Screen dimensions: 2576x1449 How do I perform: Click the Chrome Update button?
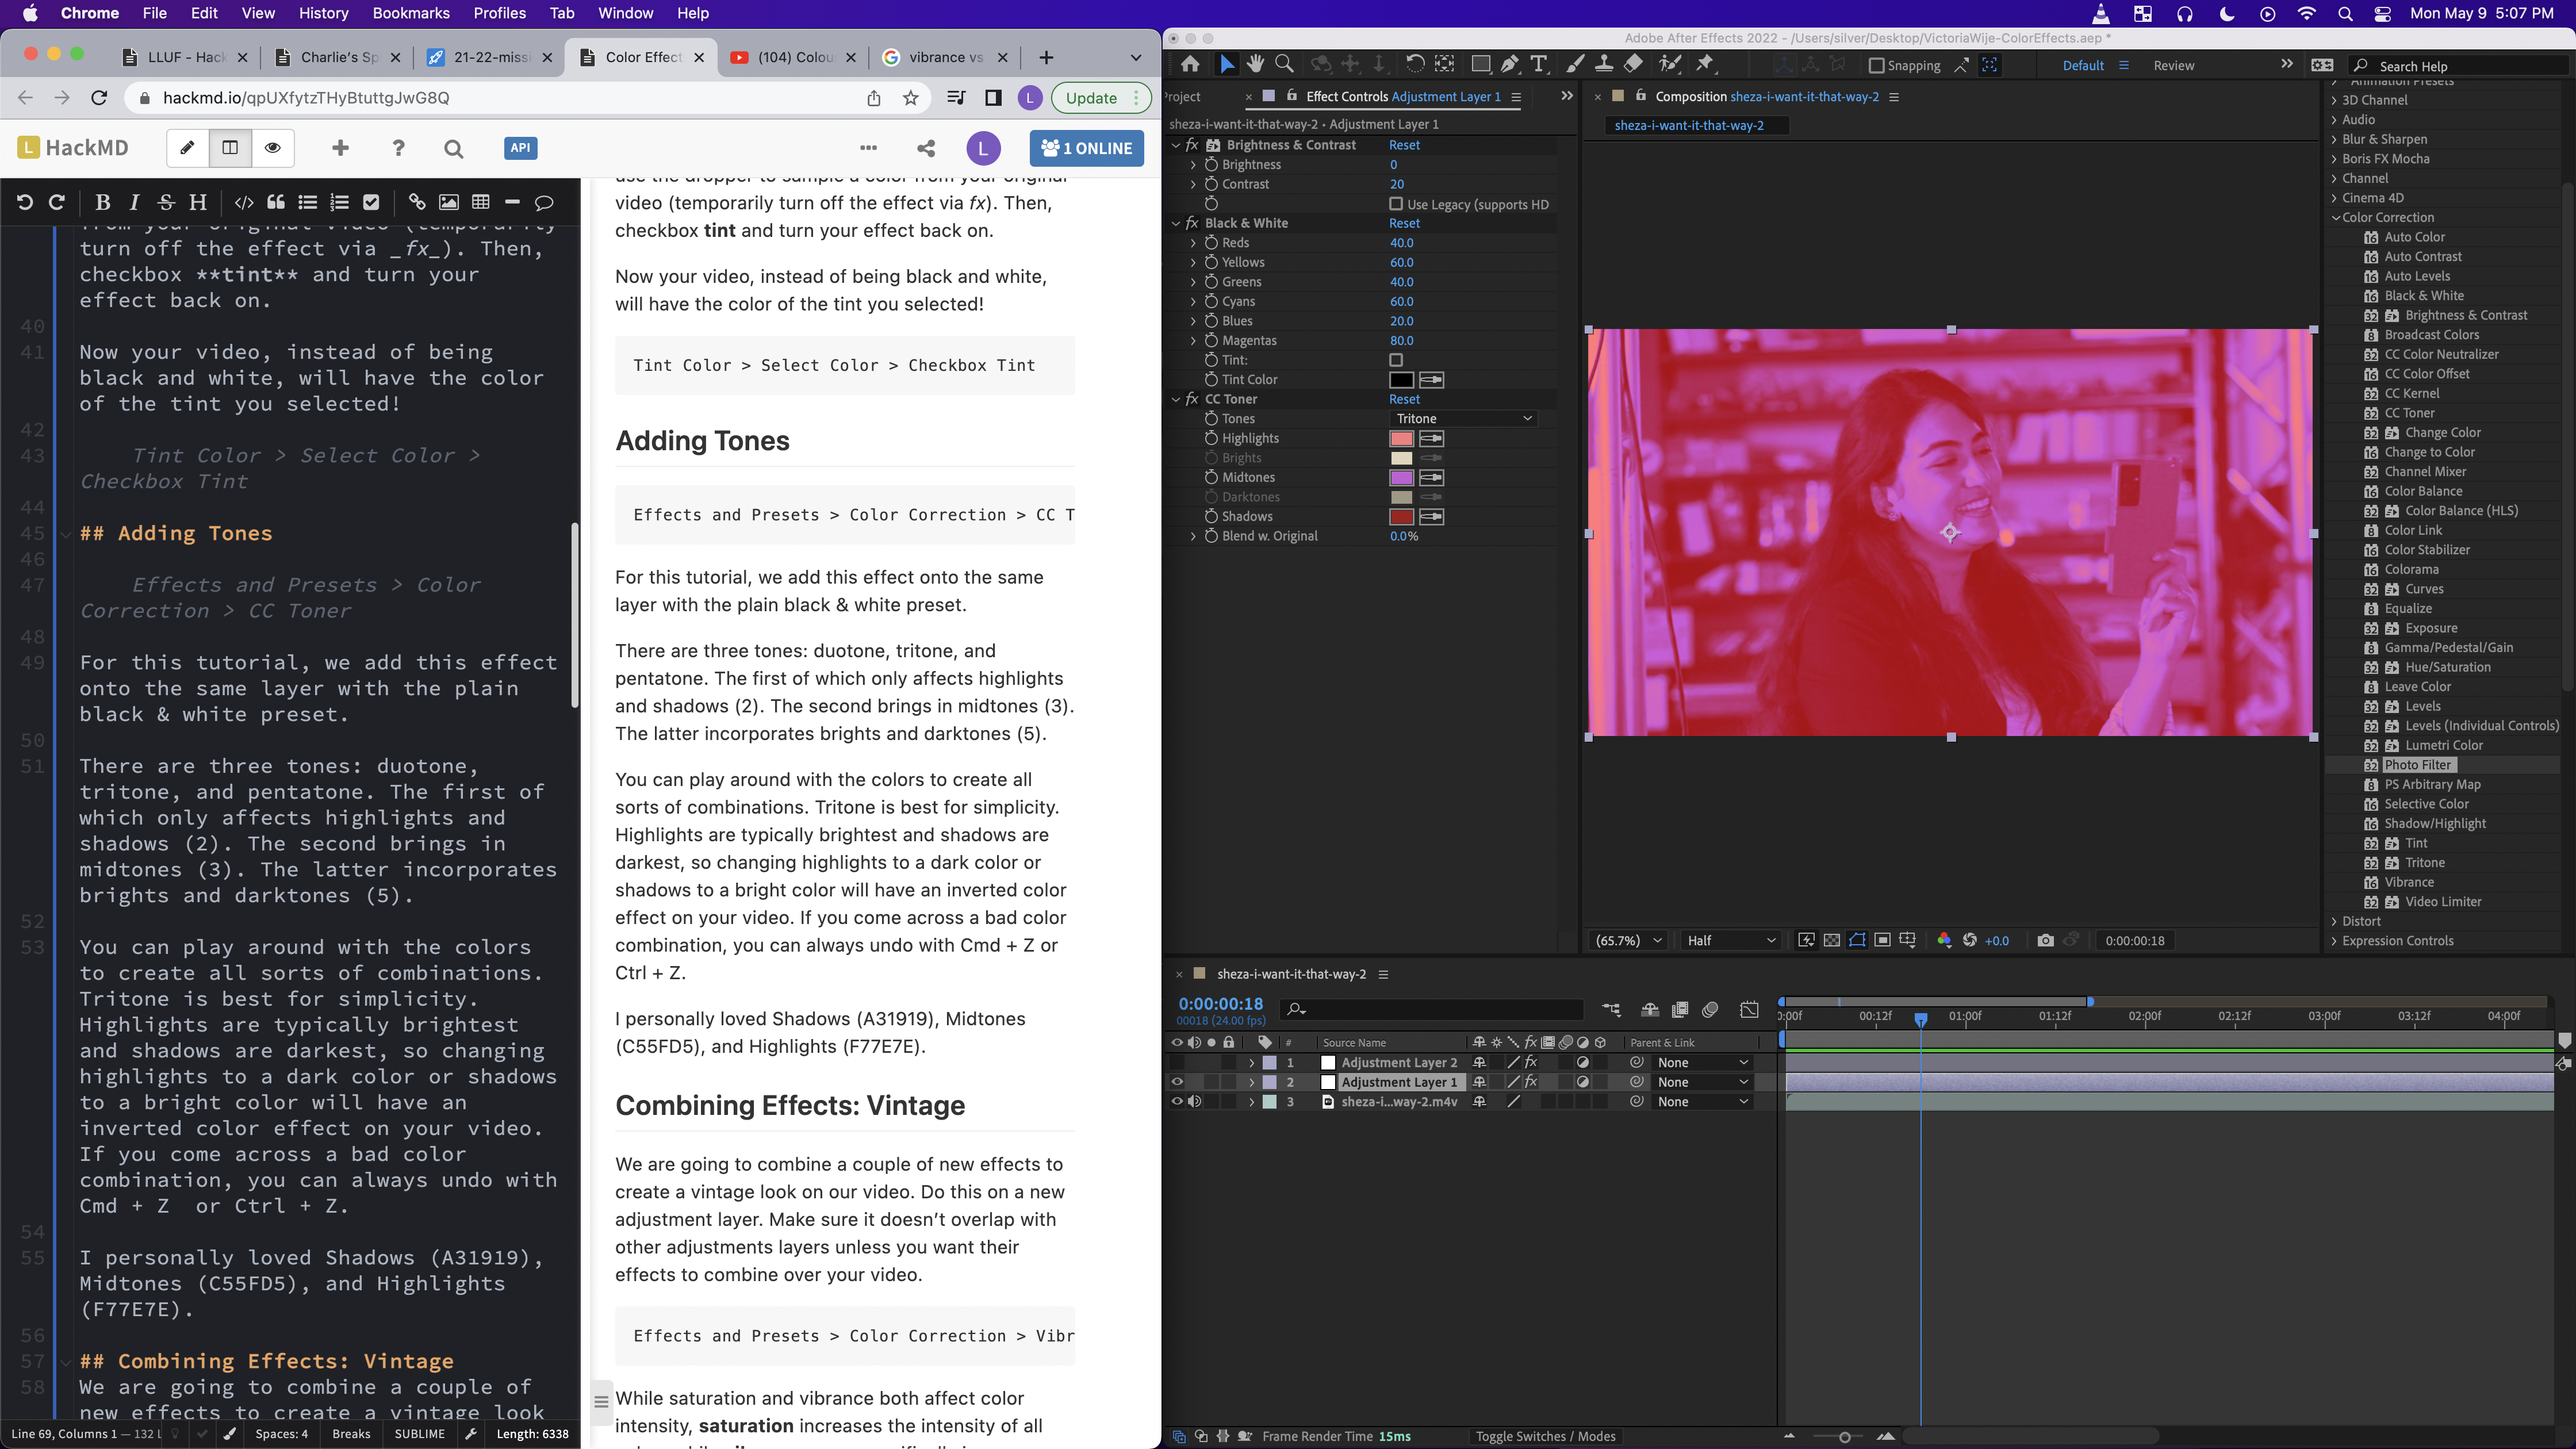(1091, 98)
